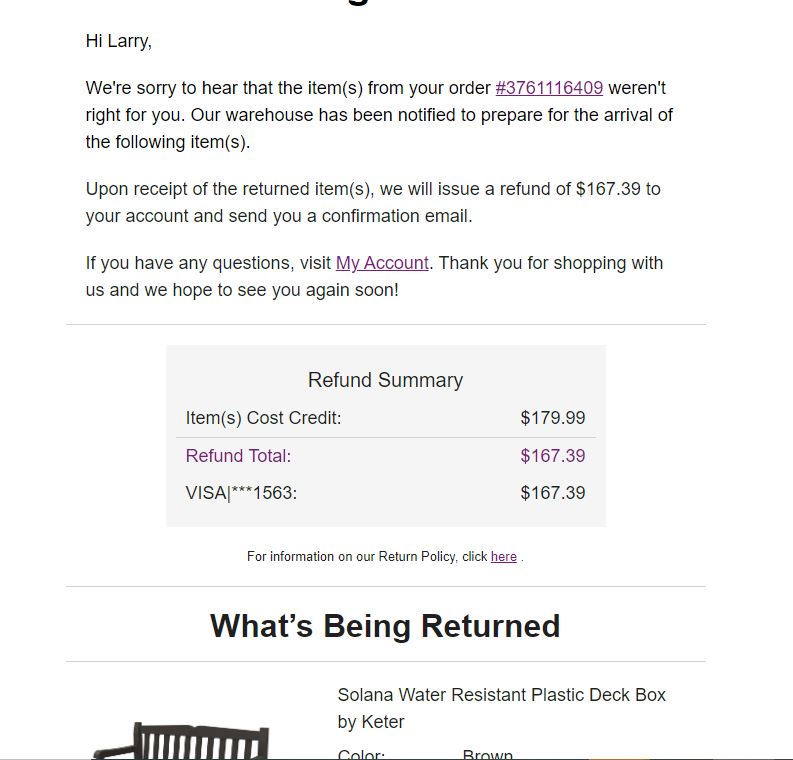Click 'Thank you for shopping with' text

coord(551,263)
